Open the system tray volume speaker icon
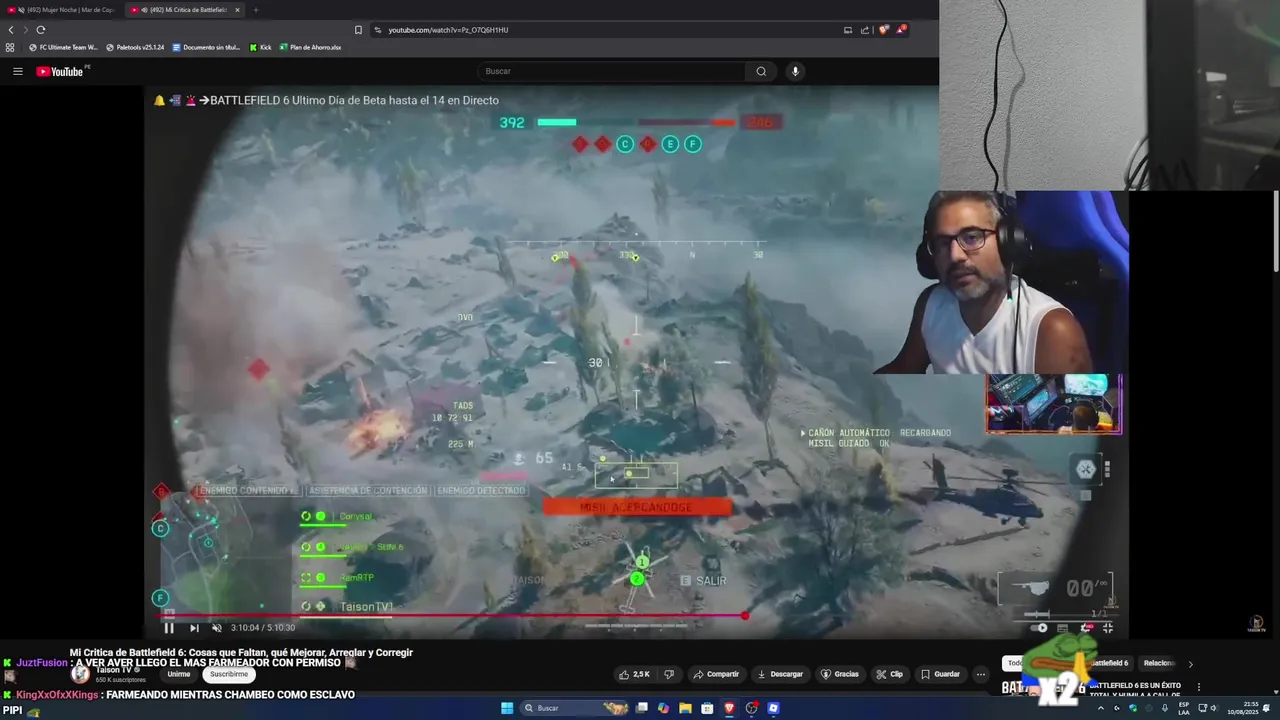 (x=1214, y=708)
